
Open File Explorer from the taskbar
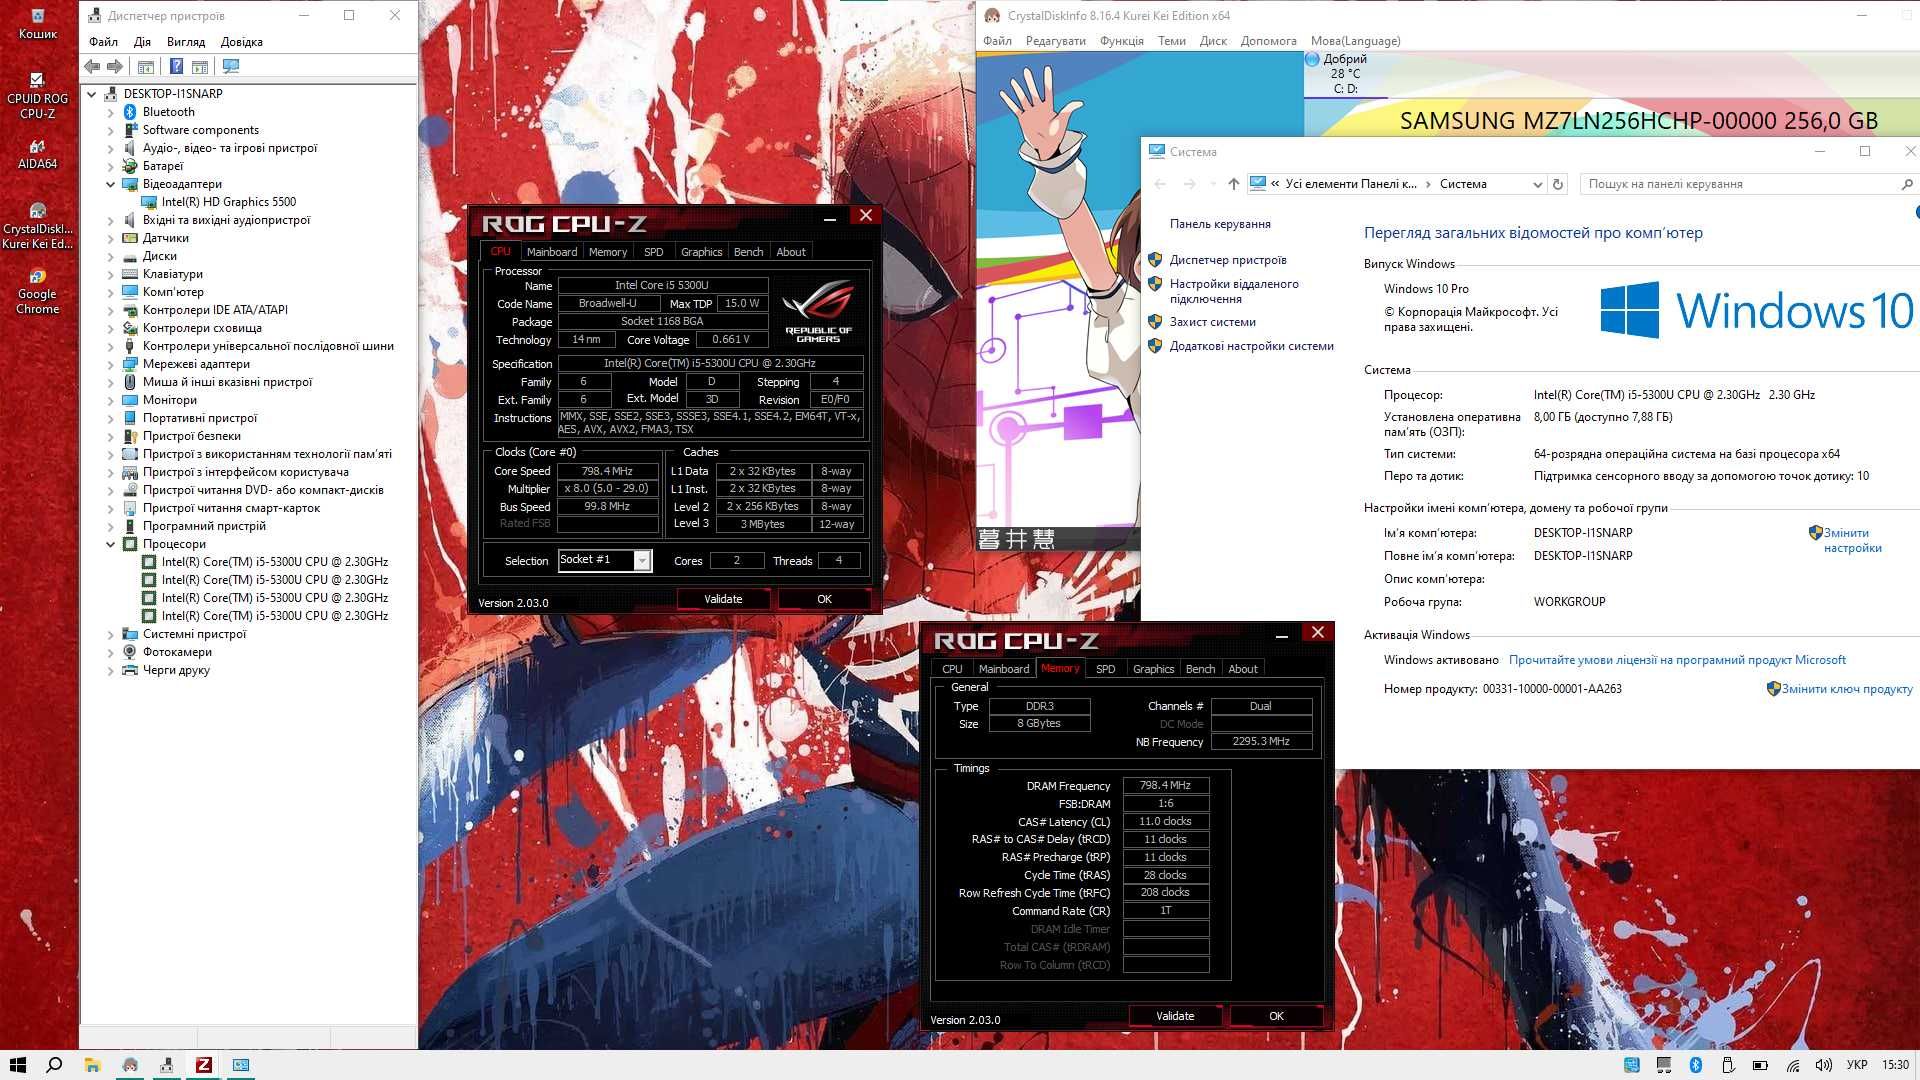pos(92,1065)
